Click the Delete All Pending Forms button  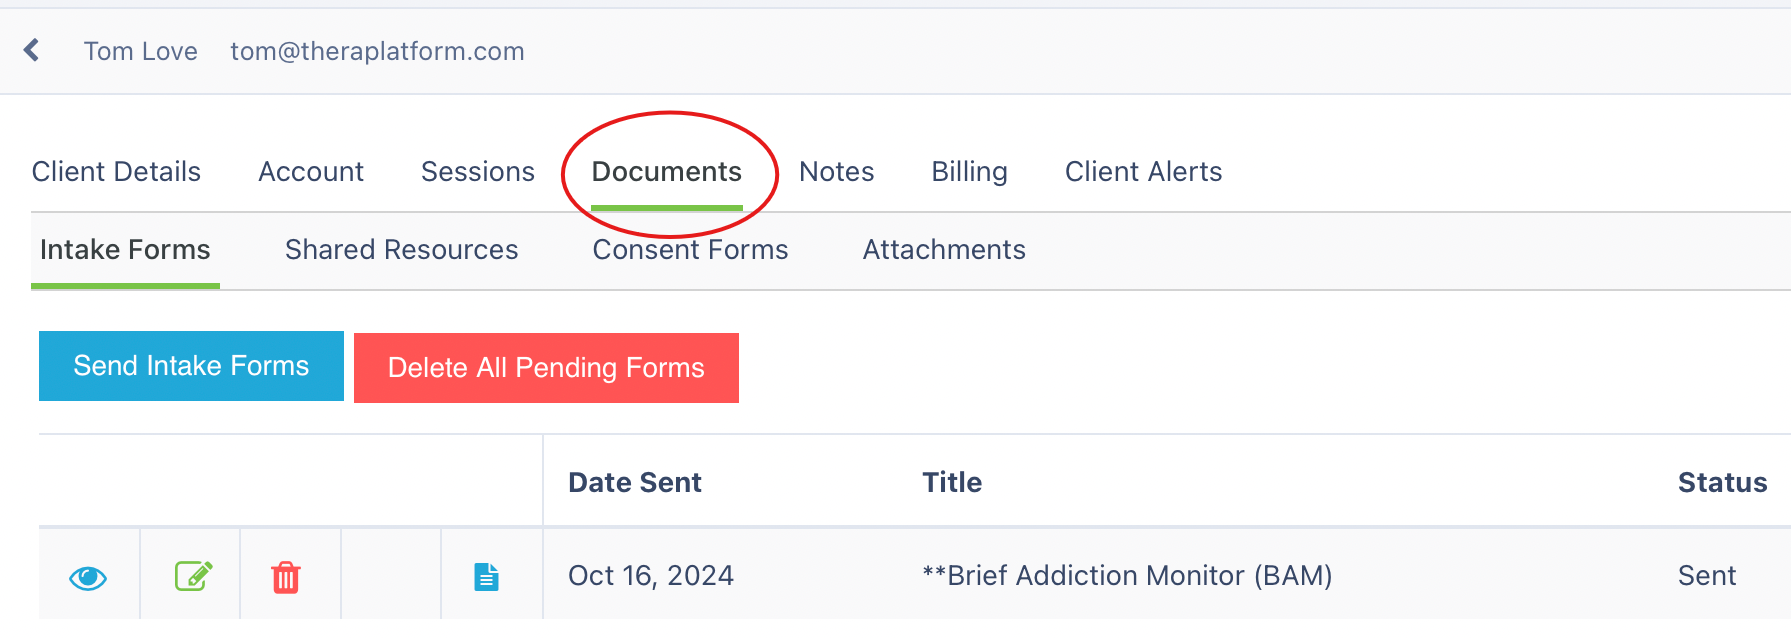[546, 368]
